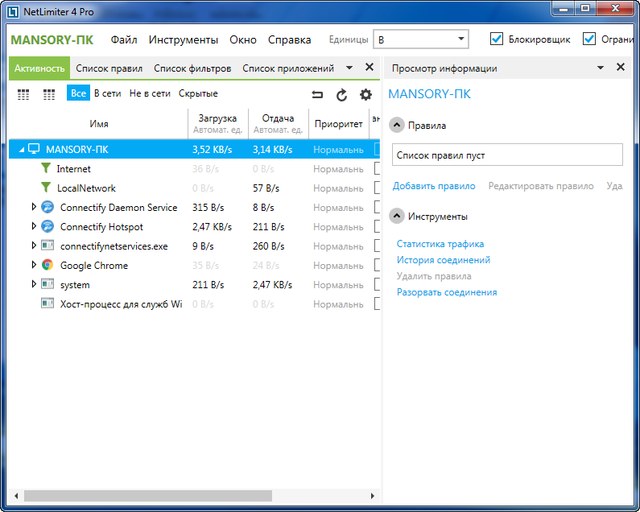Image resolution: width=640 pixels, height=512 pixels.
Task: Click the Connectify Hotspot app icon
Action: point(47,227)
